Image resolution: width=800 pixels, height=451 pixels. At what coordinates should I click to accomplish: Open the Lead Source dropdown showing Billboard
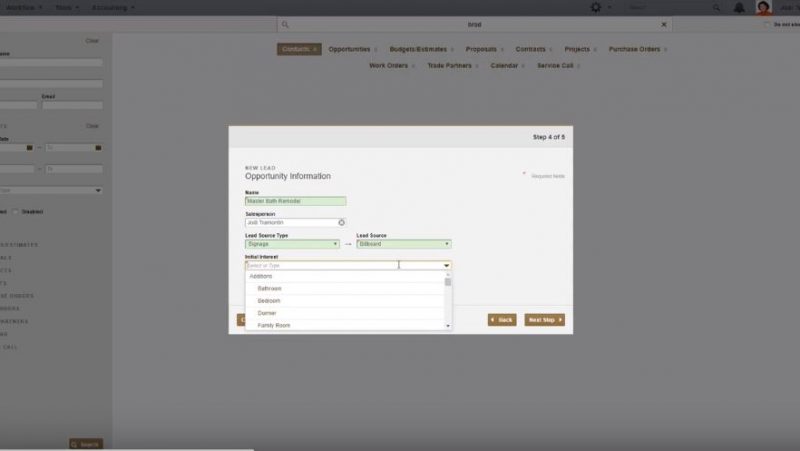(x=446, y=244)
